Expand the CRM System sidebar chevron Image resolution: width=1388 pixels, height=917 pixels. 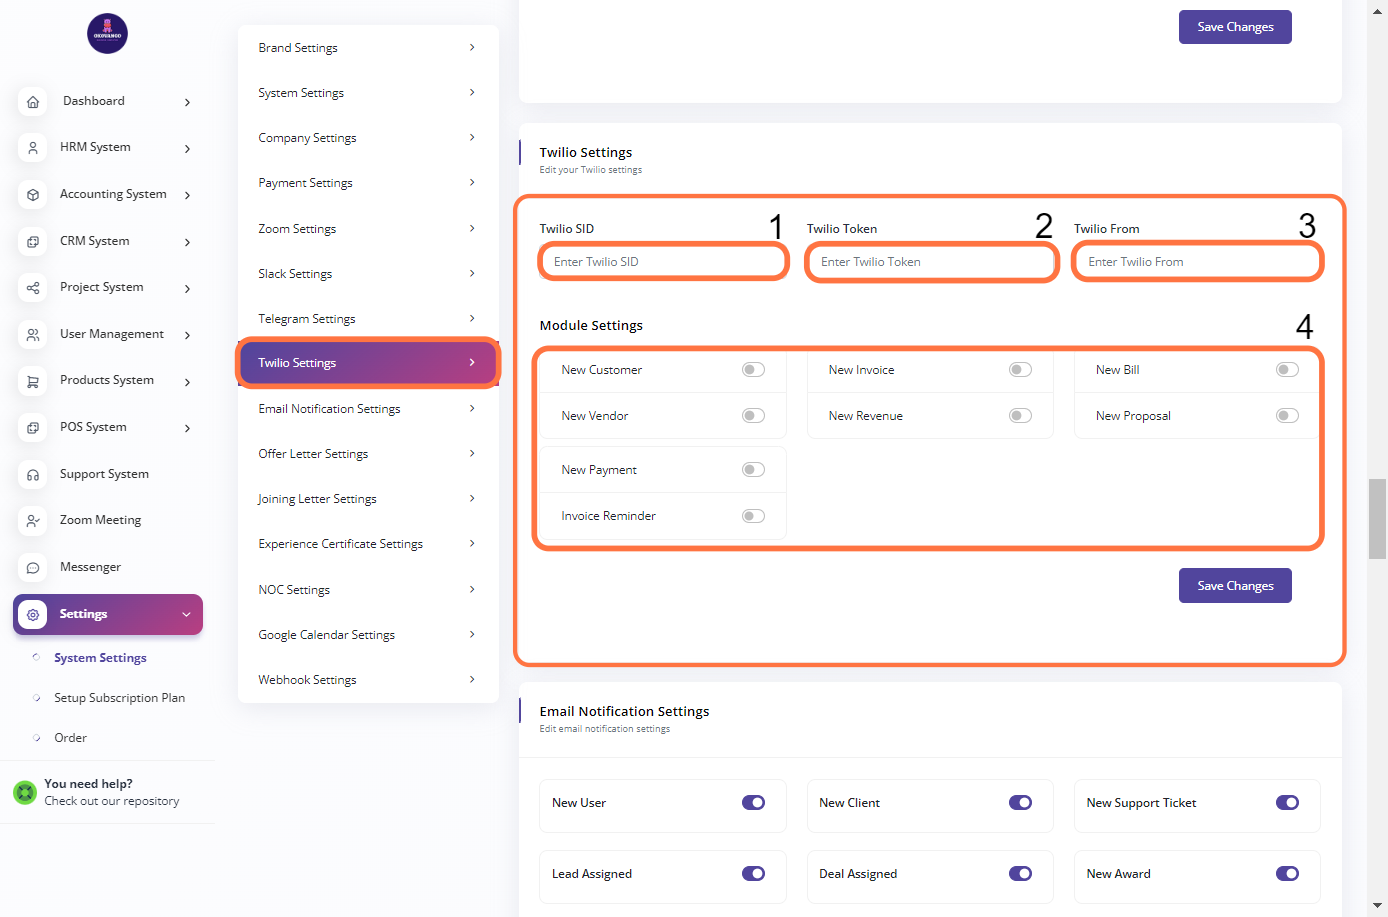click(187, 242)
